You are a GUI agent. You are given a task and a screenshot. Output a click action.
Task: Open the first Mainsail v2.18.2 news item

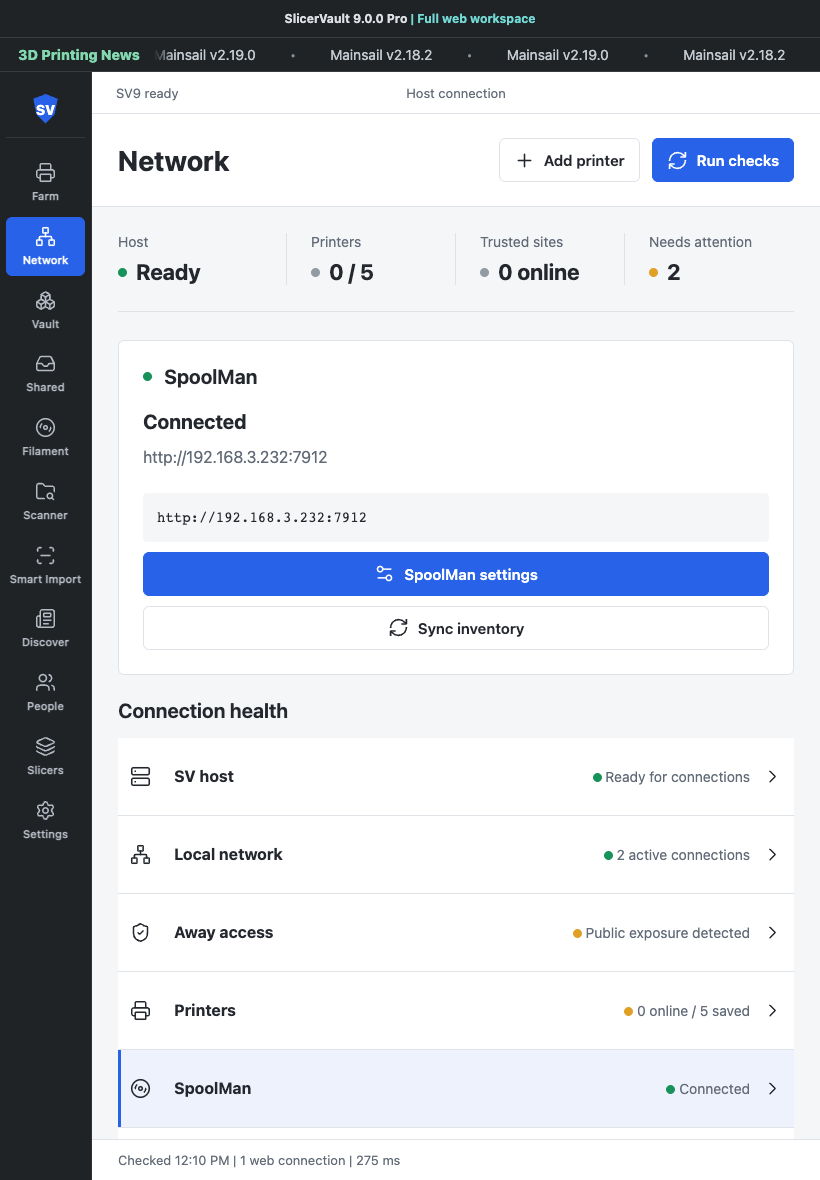[381, 55]
